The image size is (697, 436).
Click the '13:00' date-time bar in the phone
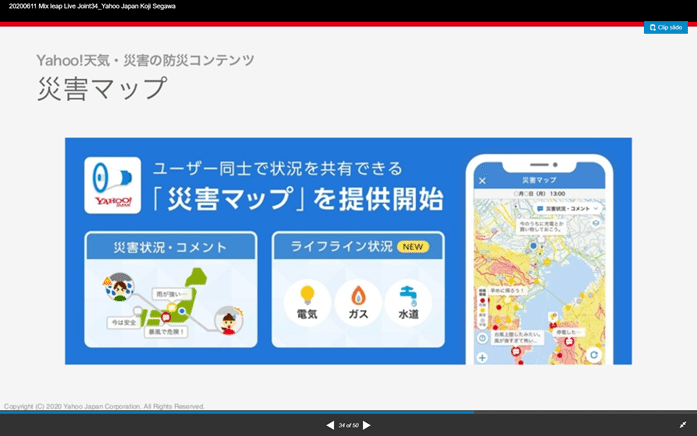539,194
